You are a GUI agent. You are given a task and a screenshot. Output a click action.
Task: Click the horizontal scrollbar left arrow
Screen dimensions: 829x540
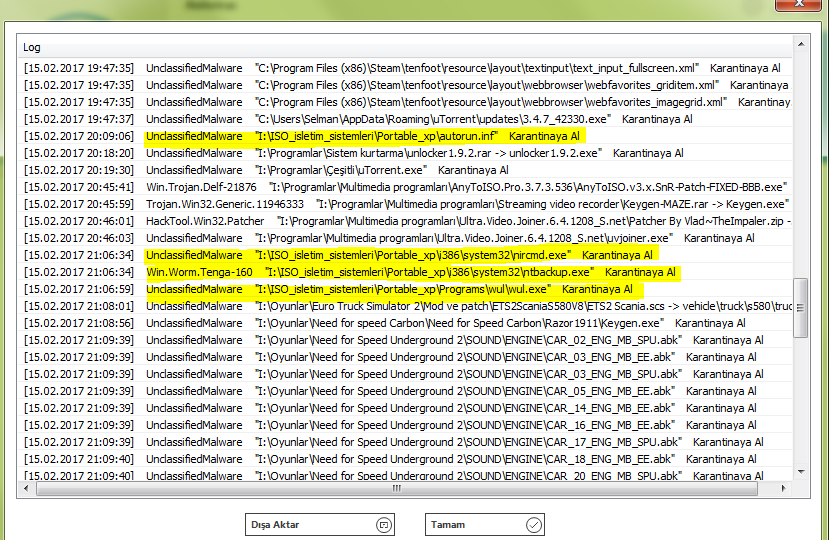pos(27,488)
